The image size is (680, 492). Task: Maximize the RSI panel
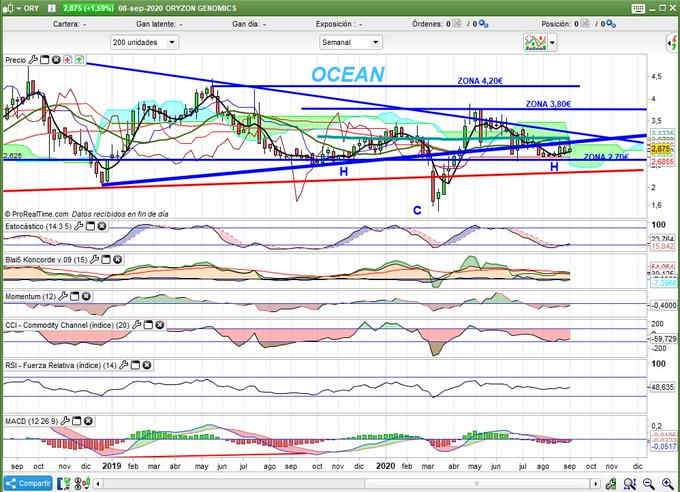point(135,365)
